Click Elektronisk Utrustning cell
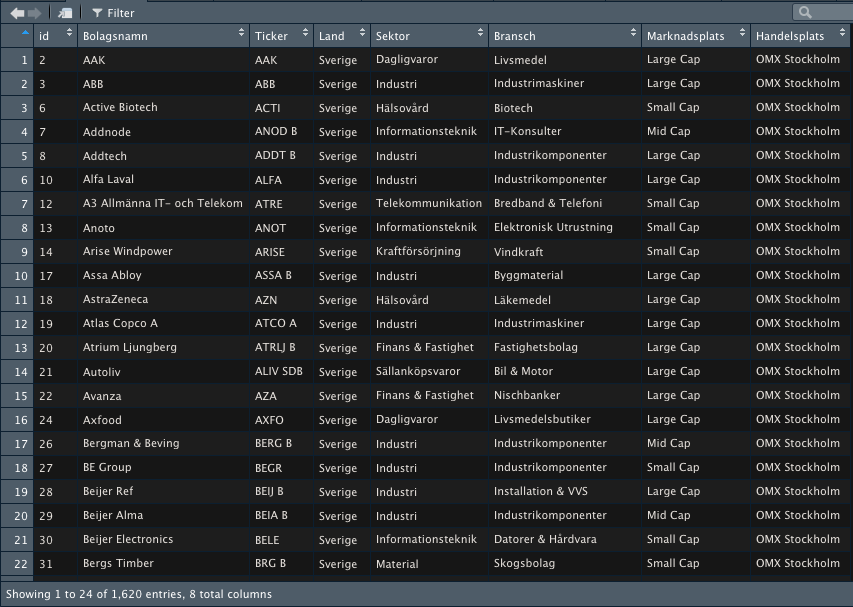853x607 pixels. (565, 227)
